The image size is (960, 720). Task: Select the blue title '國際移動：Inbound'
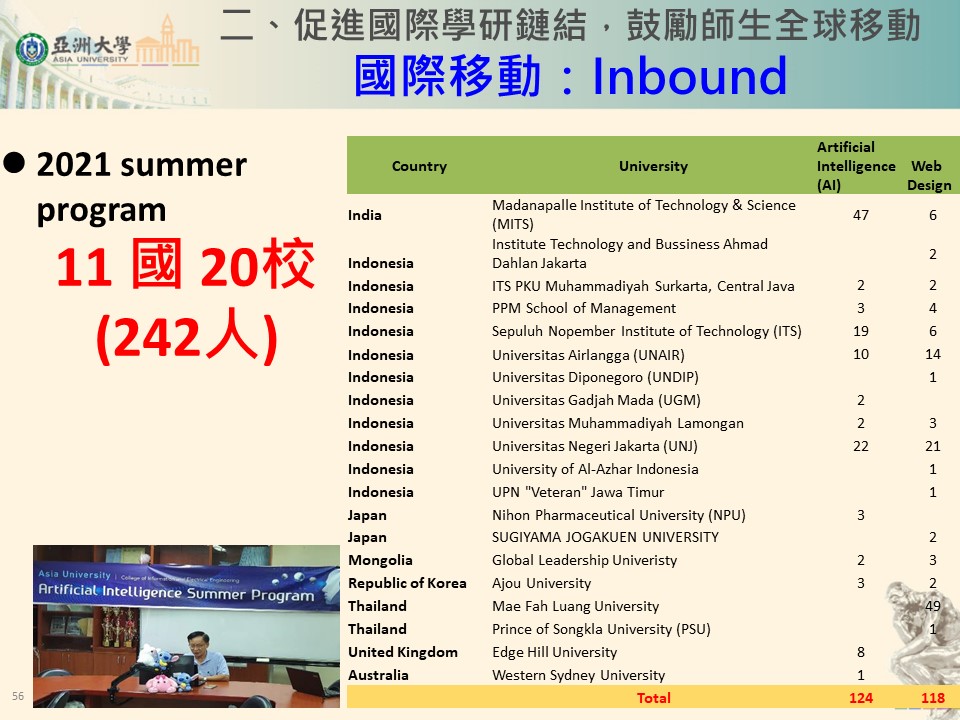(x=570, y=76)
